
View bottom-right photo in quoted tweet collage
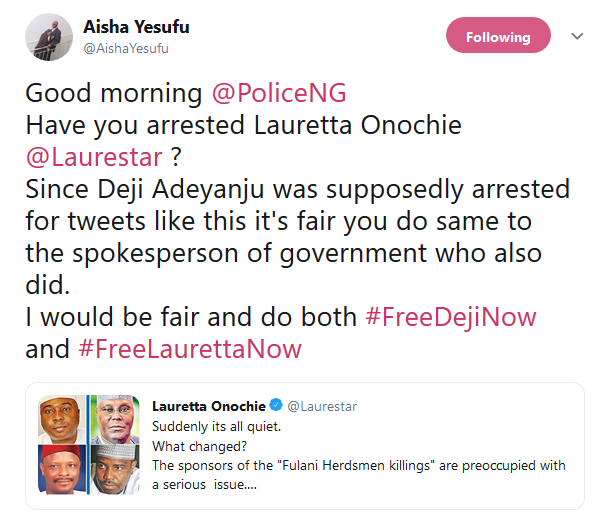tap(115, 469)
